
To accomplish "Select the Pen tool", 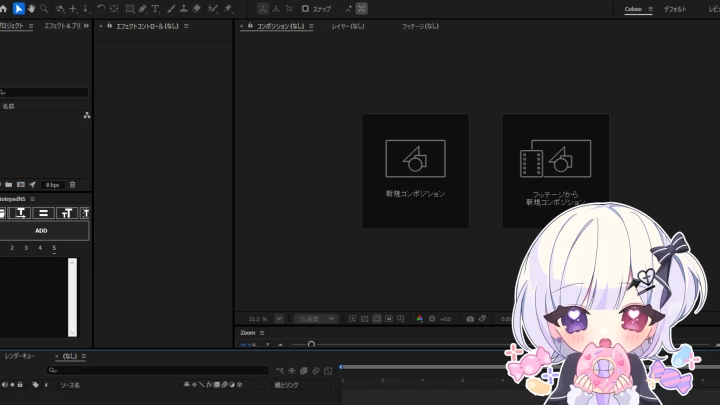I will tap(142, 9).
